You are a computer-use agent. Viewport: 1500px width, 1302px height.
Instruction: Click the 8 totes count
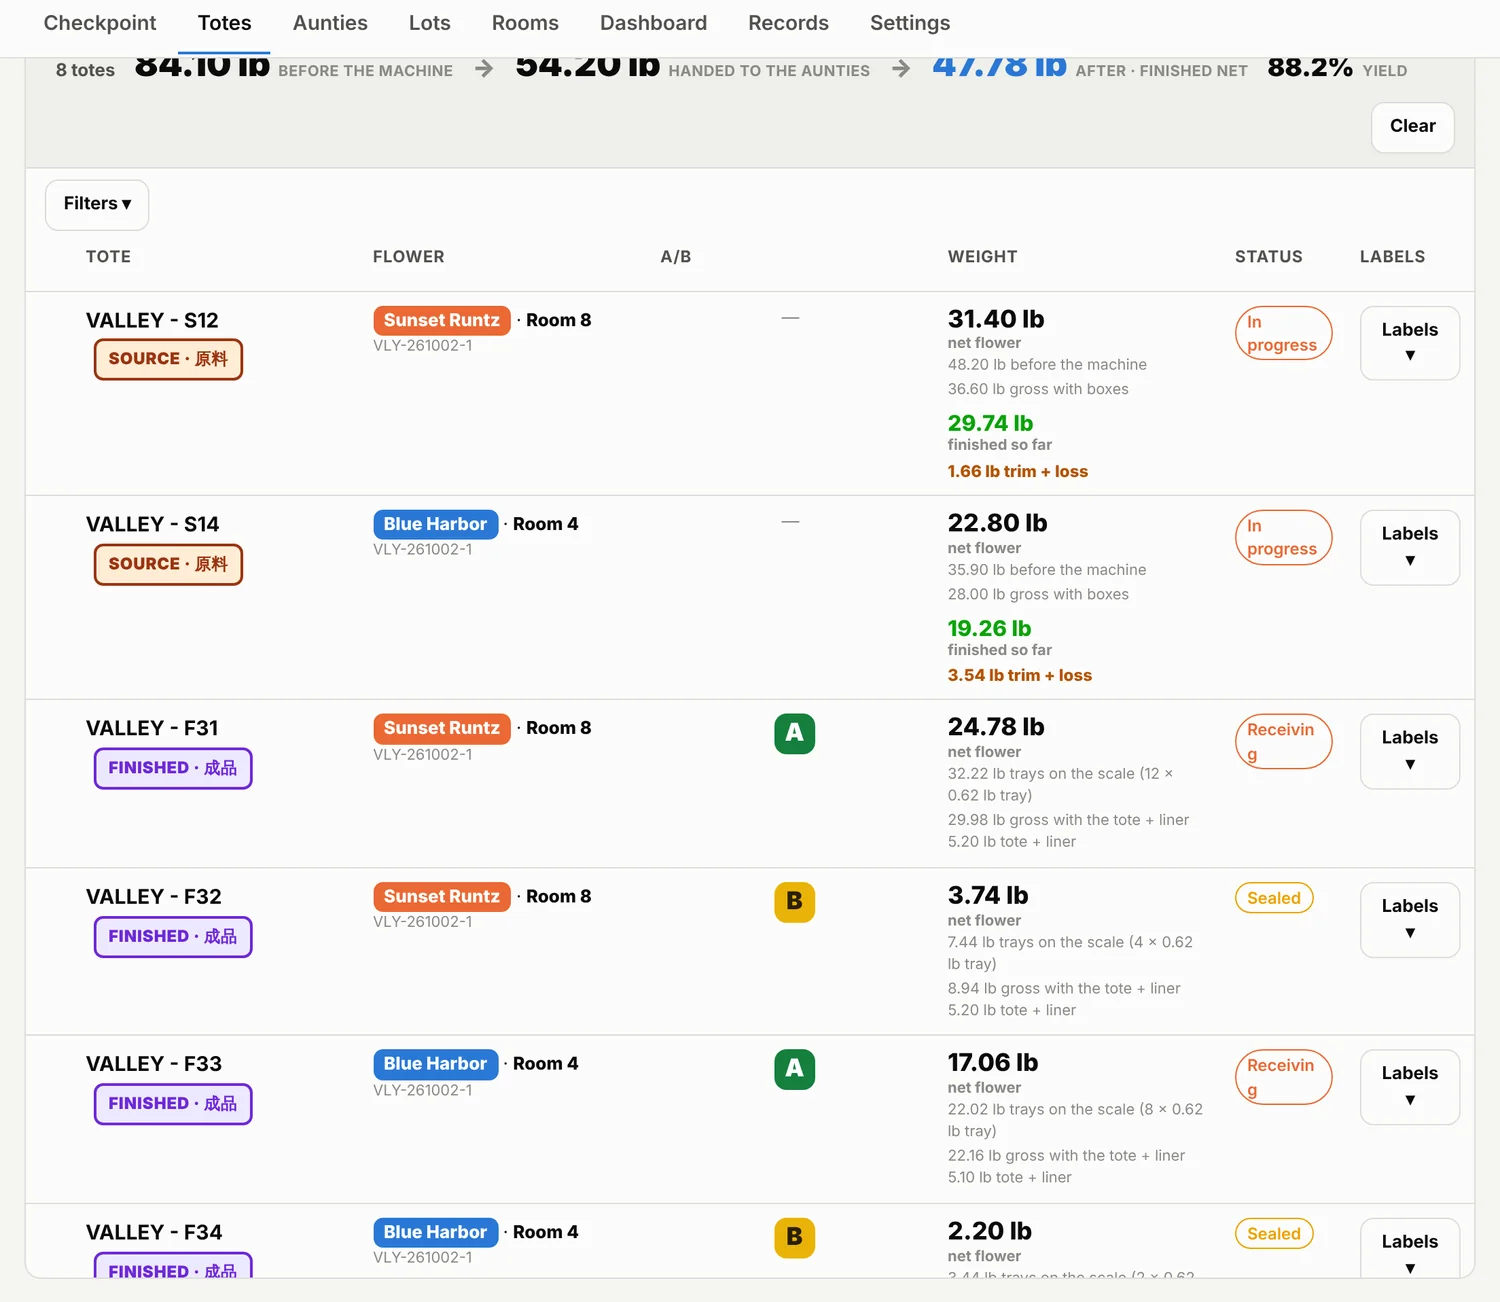click(85, 70)
